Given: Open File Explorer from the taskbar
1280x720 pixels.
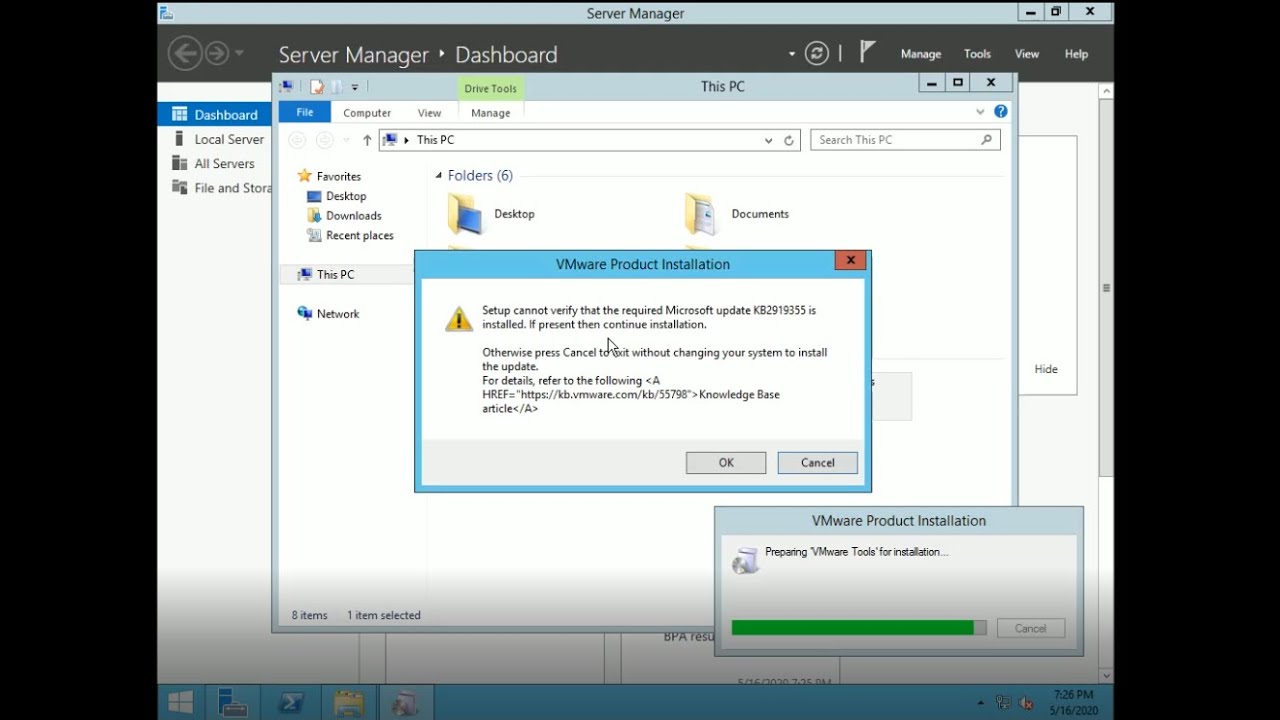Looking at the screenshot, I should [x=349, y=703].
